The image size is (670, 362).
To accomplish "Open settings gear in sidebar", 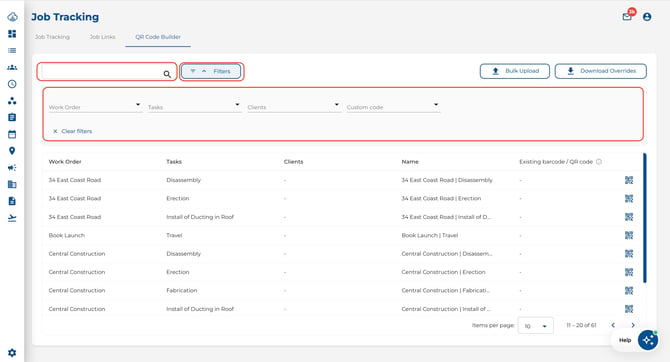I will click(12, 353).
